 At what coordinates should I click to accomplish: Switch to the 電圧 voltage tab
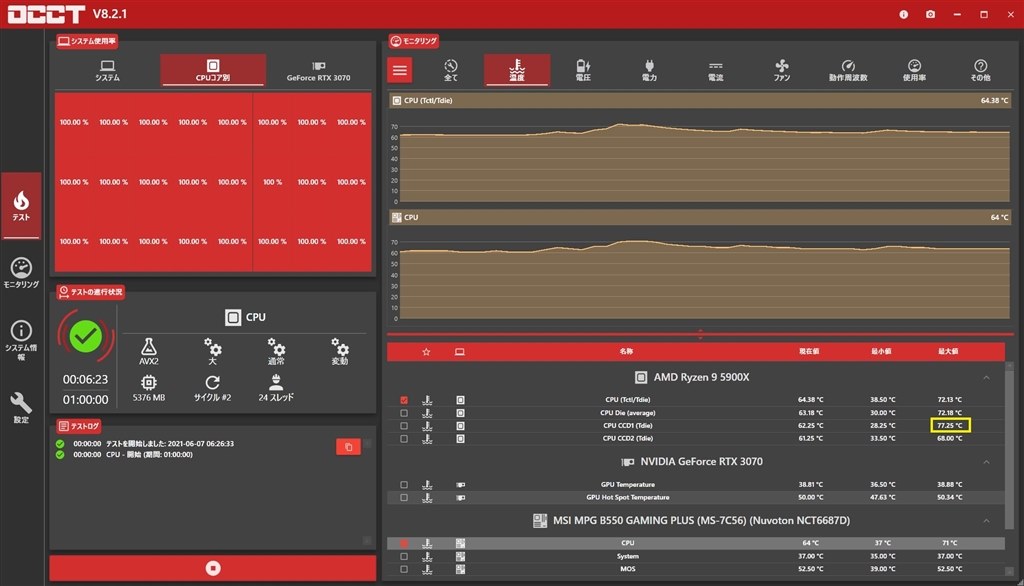point(583,71)
